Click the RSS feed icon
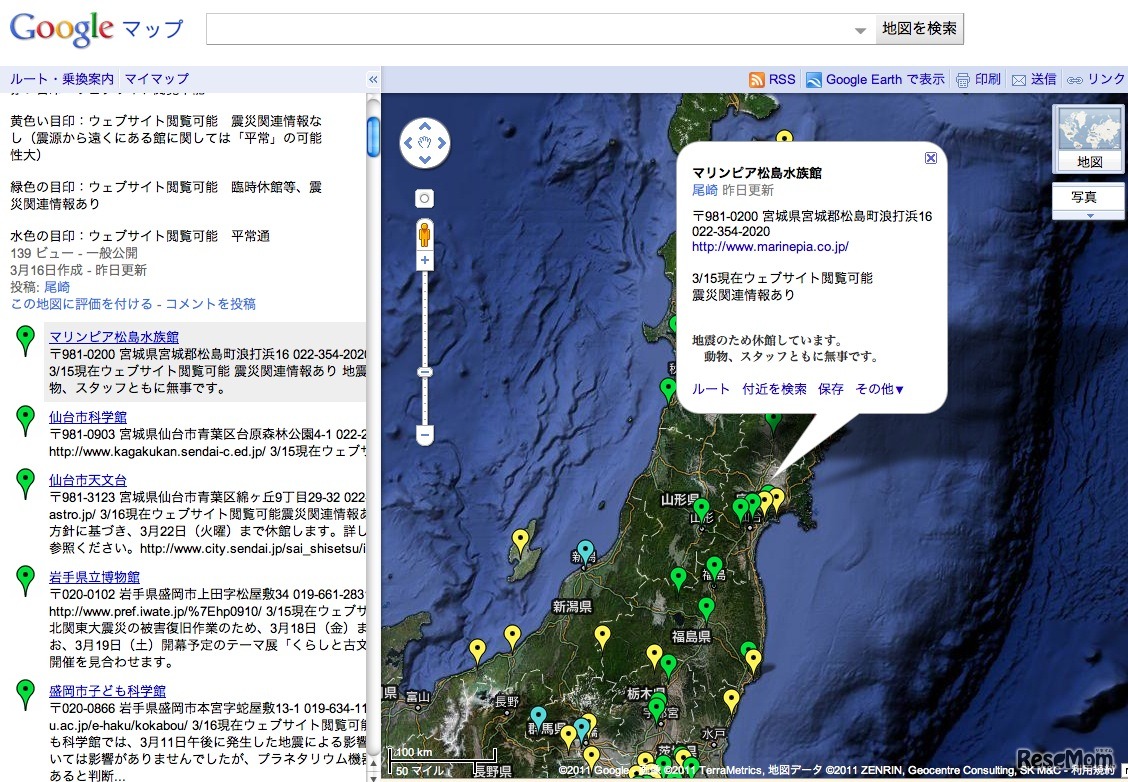Image resolution: width=1128 pixels, height=782 pixels. click(757, 79)
